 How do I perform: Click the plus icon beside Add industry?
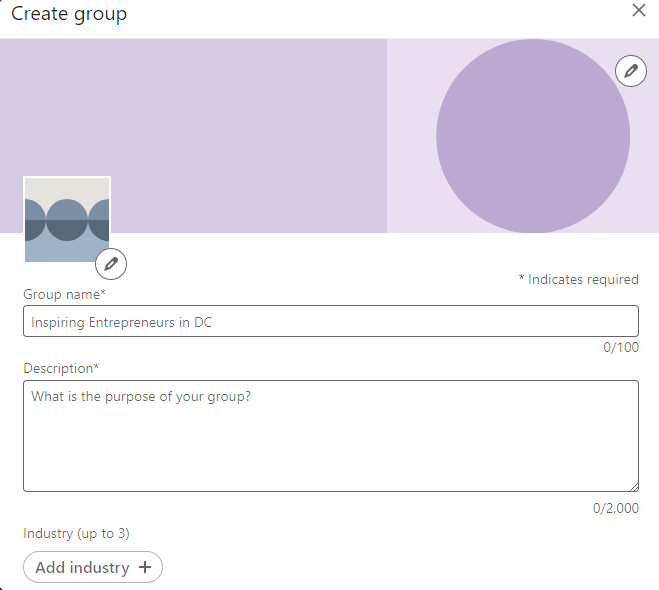145,567
